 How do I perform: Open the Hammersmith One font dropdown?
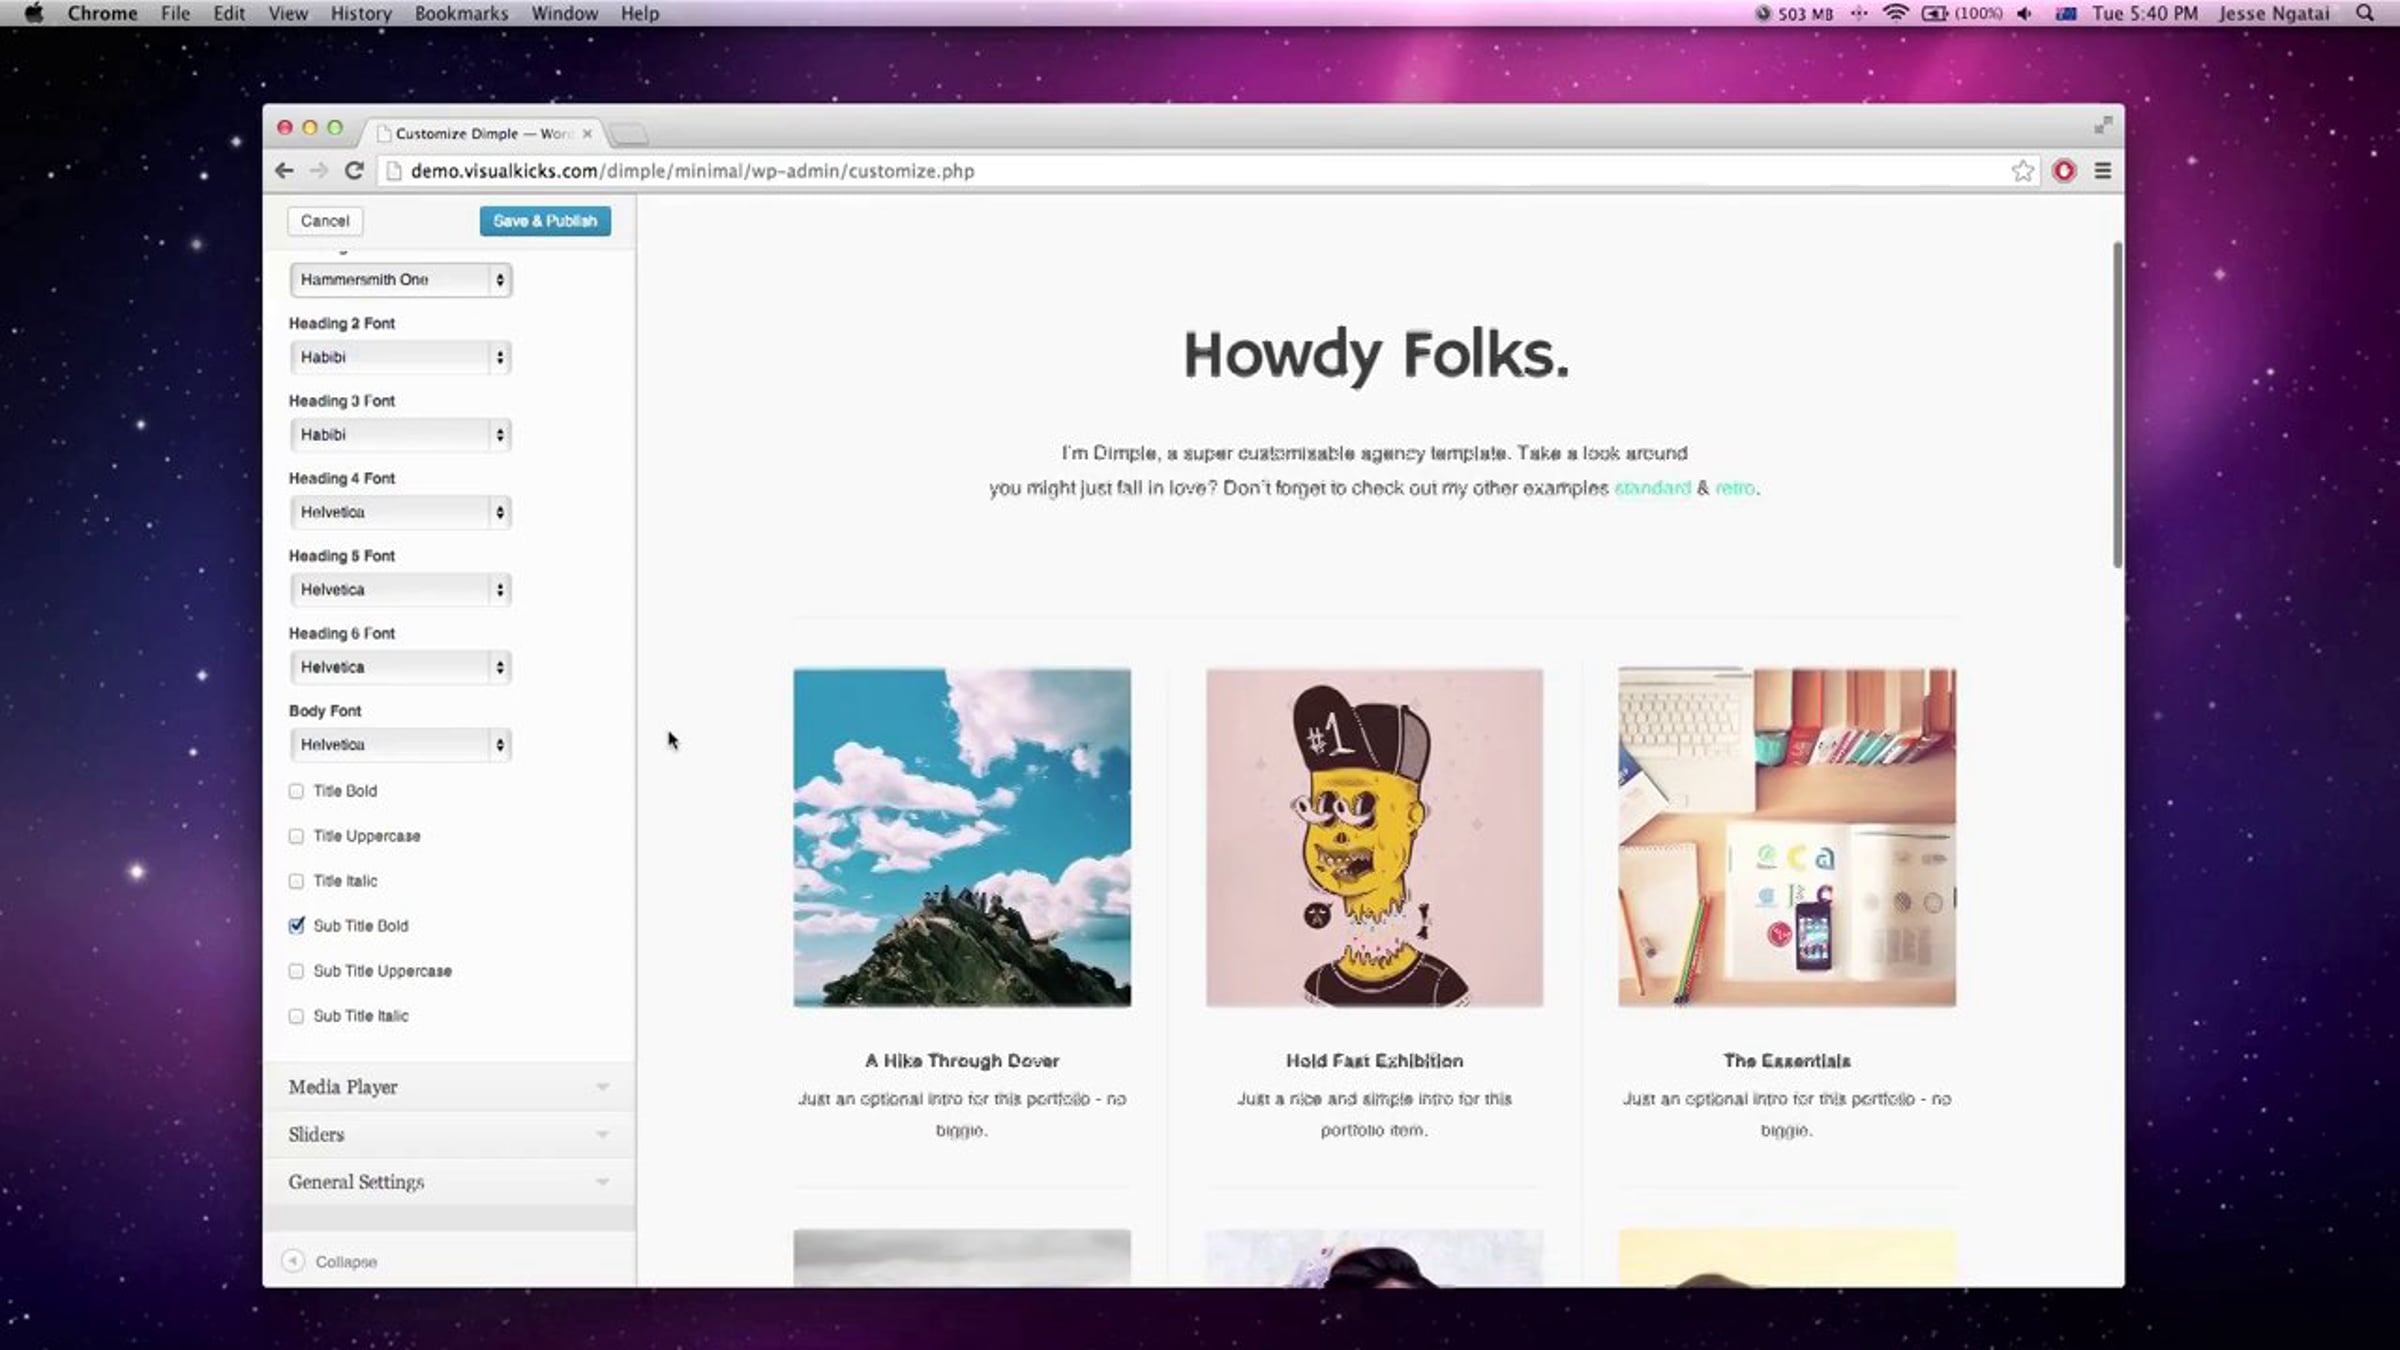click(401, 280)
